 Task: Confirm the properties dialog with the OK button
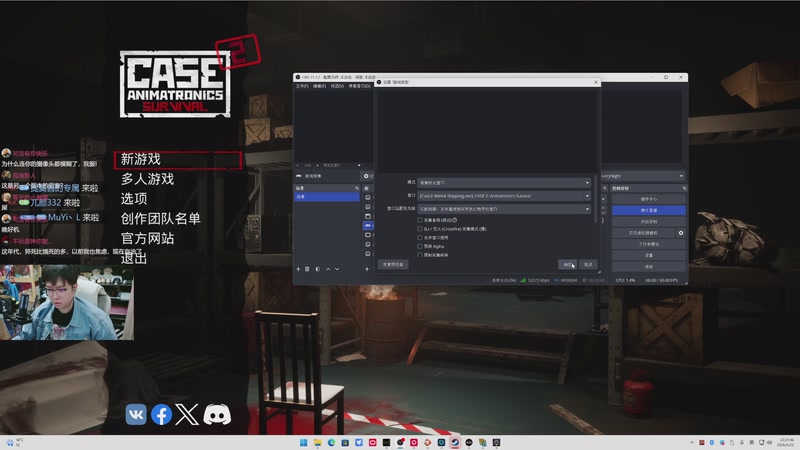(567, 264)
